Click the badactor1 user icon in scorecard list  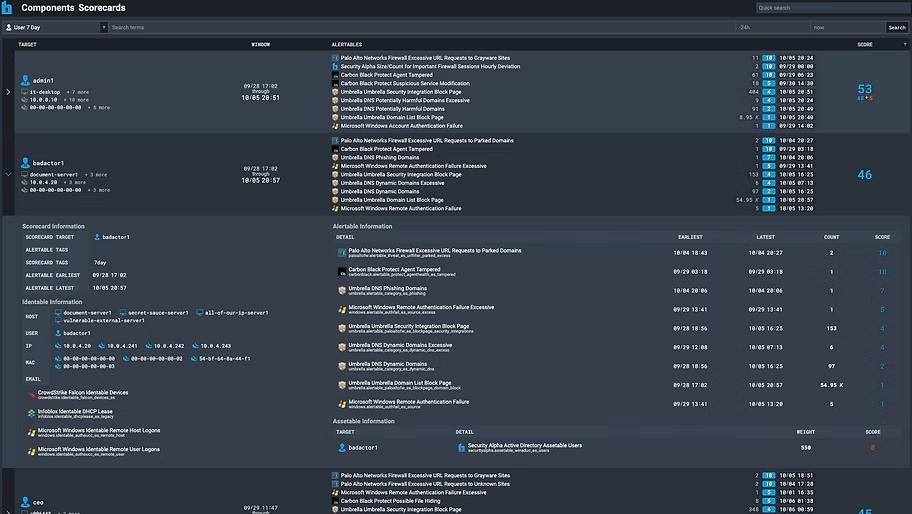(x=25, y=162)
